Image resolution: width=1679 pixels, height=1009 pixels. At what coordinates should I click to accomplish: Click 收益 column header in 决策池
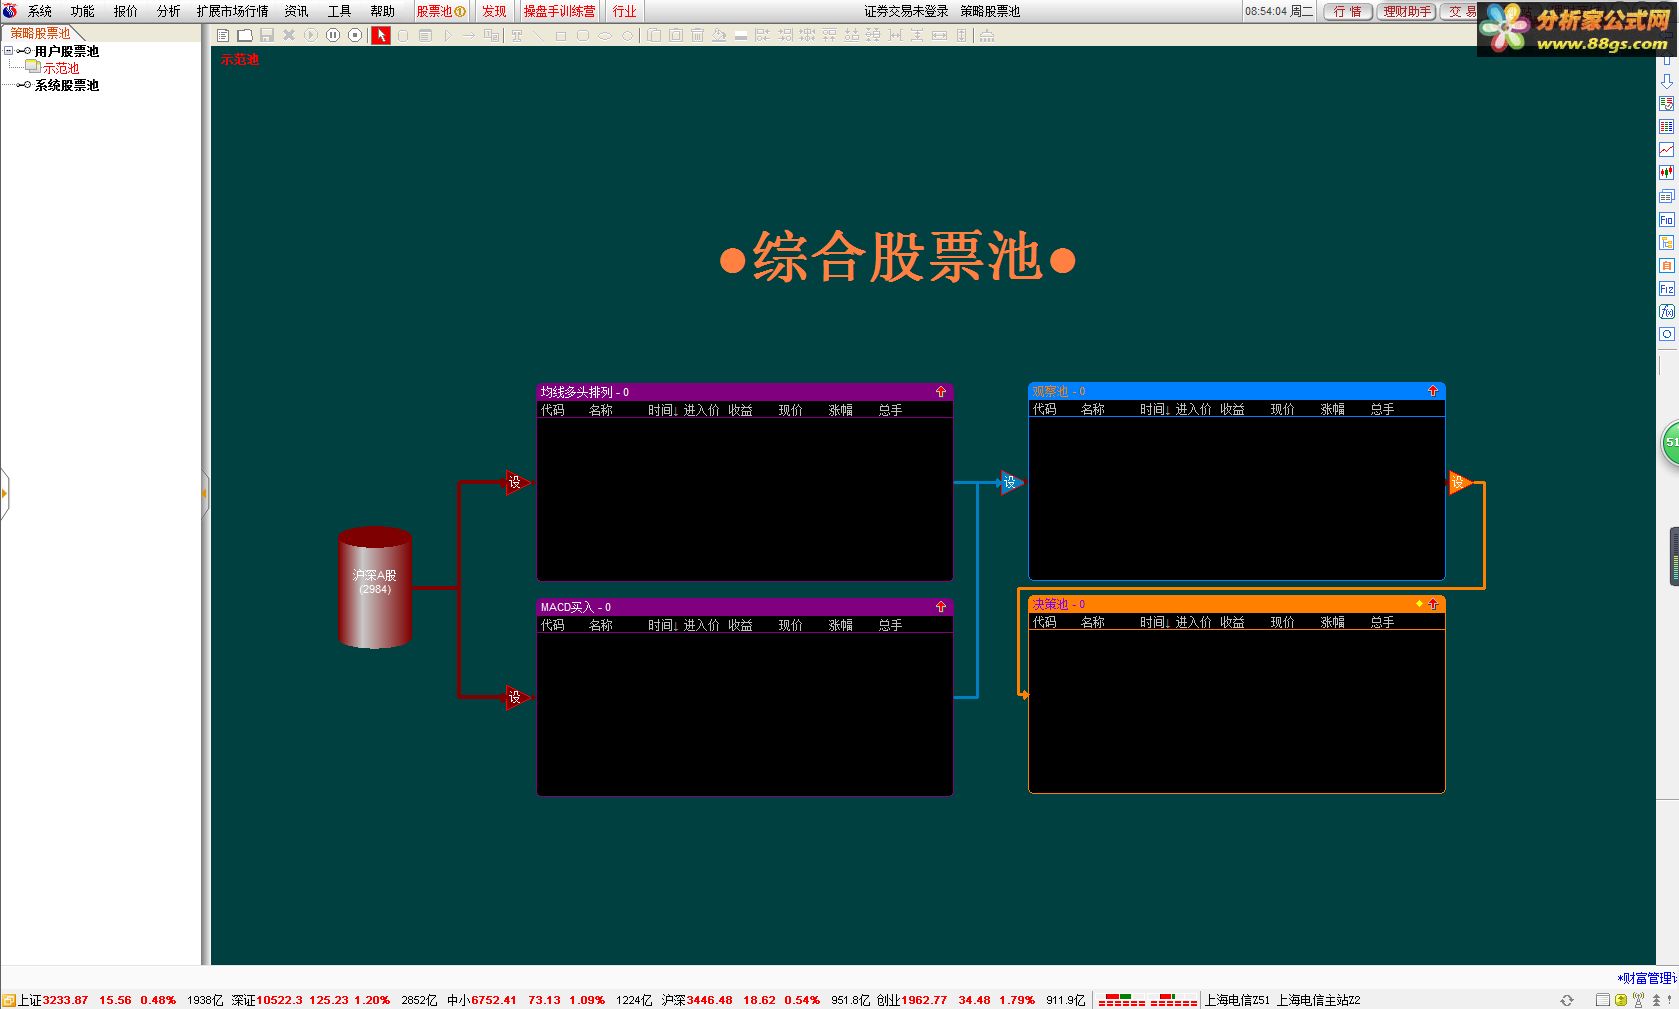pos(1232,622)
